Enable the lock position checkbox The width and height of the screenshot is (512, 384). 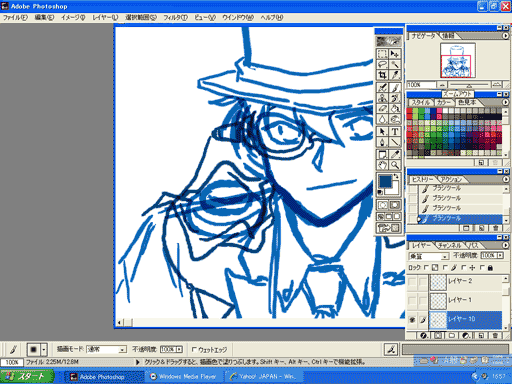[463, 267]
